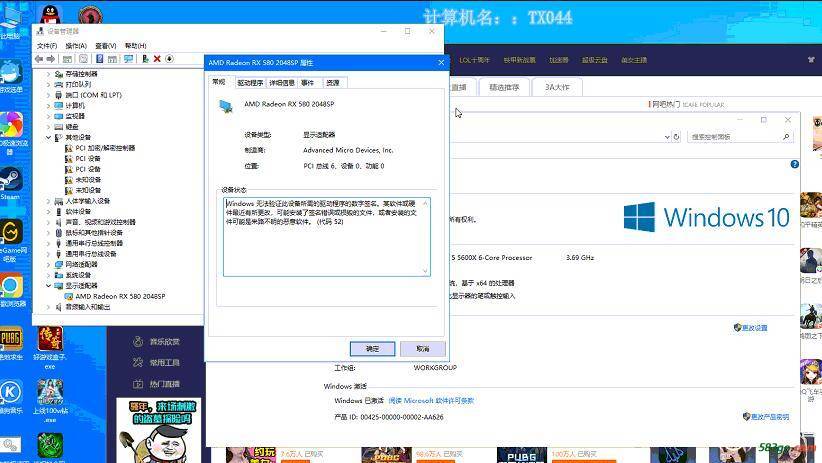Select the 鼠标和其他指针设备 mouse icon
Image resolution: width=822 pixels, height=463 pixels.
pos(59,233)
